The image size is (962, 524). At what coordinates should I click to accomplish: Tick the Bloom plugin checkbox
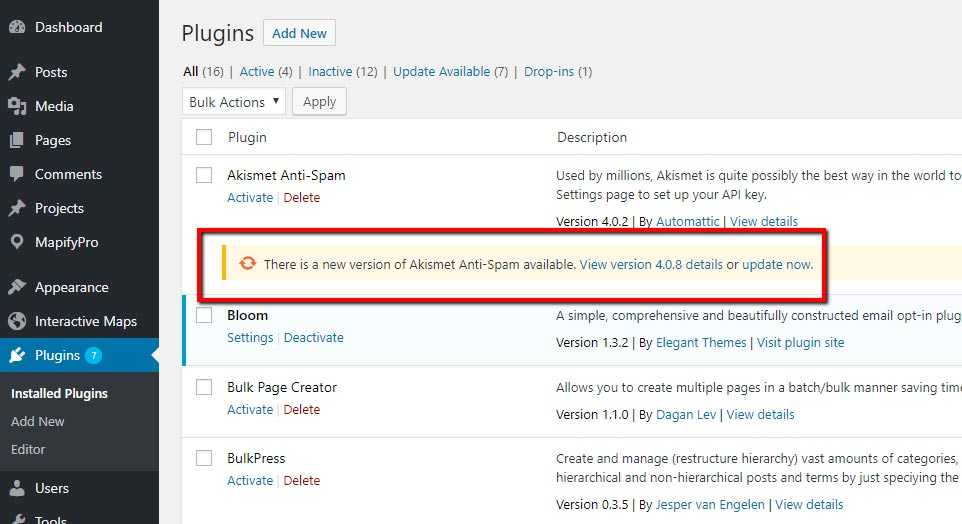pyautogui.click(x=204, y=315)
